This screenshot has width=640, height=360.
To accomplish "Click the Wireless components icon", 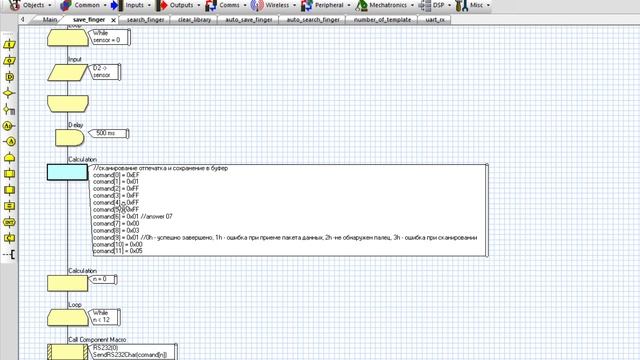I will click(x=257, y=5).
